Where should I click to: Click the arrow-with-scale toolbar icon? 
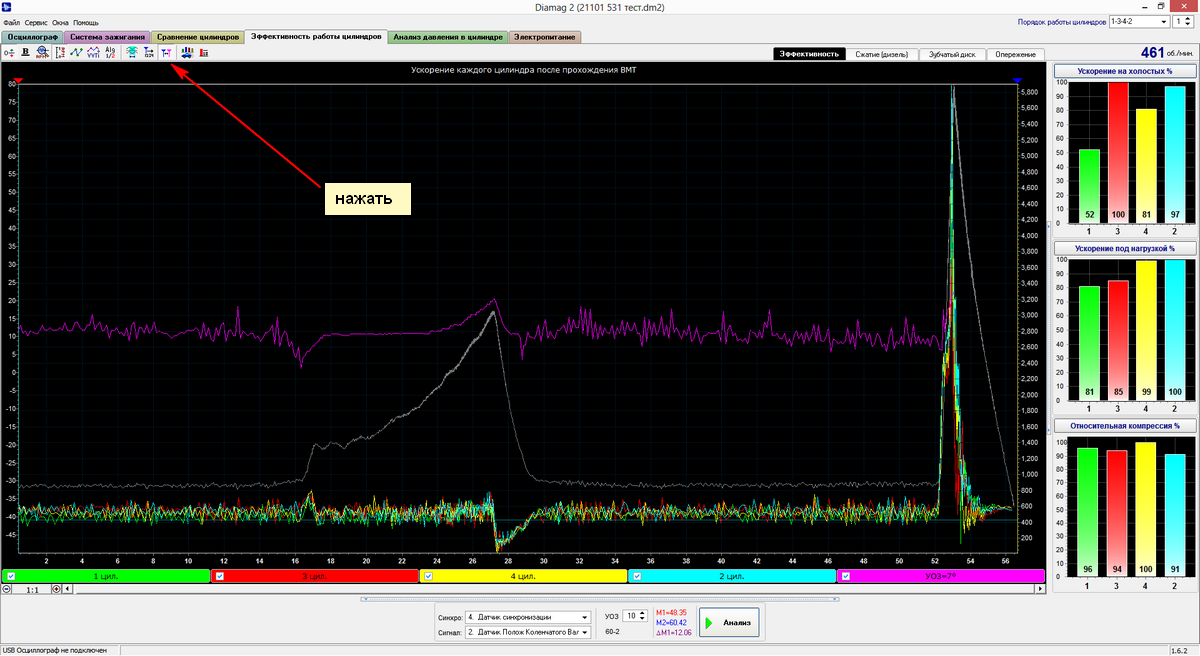click(x=149, y=52)
